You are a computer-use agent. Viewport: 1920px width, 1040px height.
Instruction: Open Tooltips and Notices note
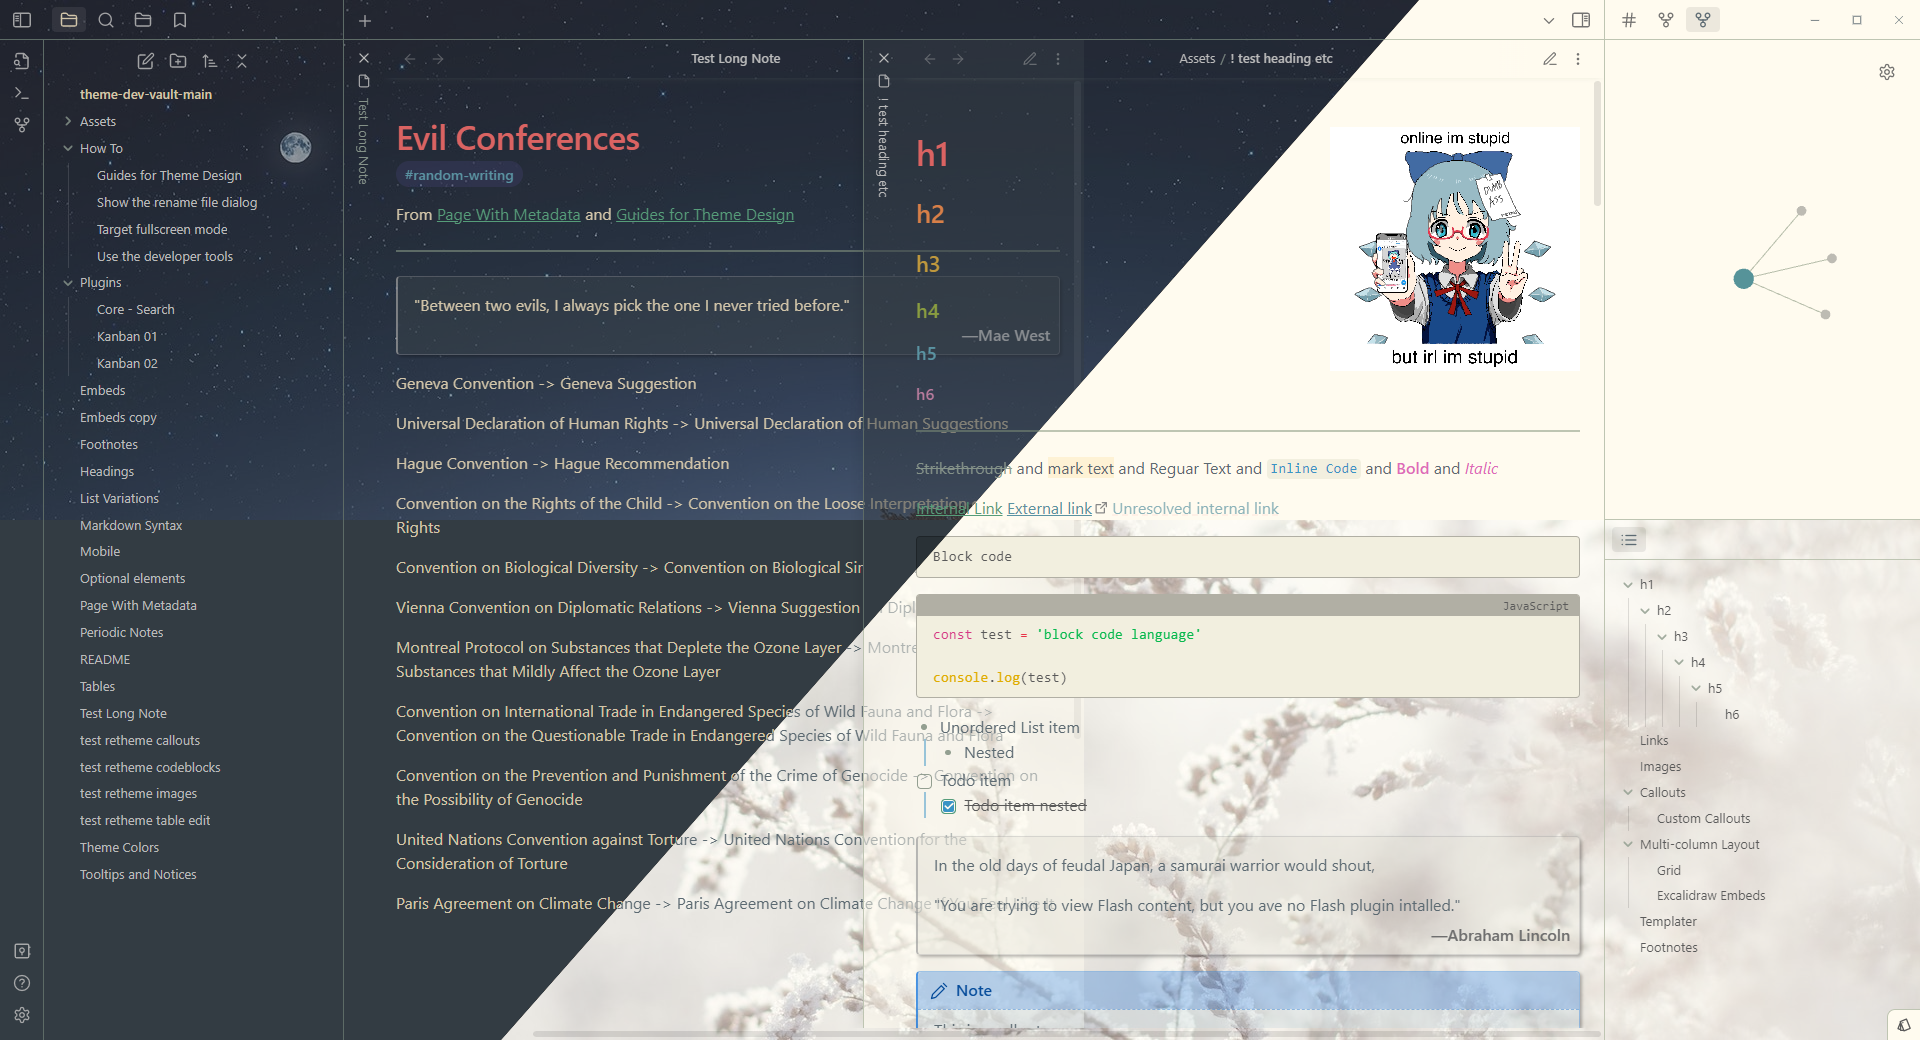tap(138, 875)
